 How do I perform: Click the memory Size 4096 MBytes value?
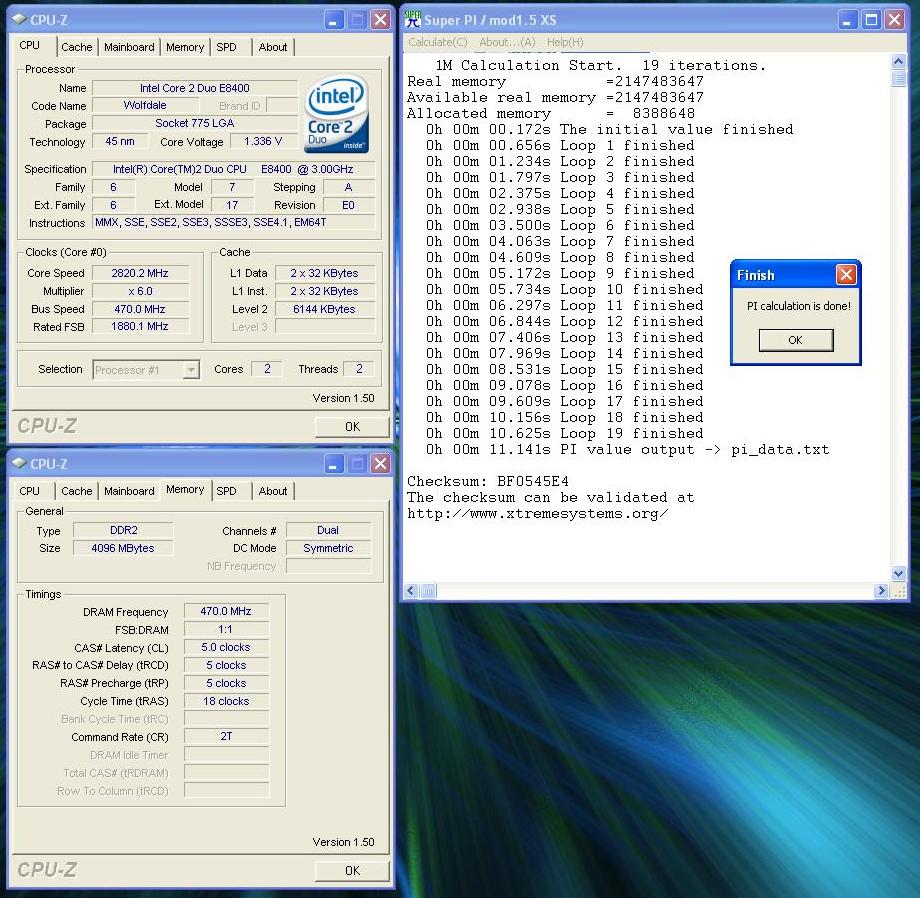pos(123,548)
